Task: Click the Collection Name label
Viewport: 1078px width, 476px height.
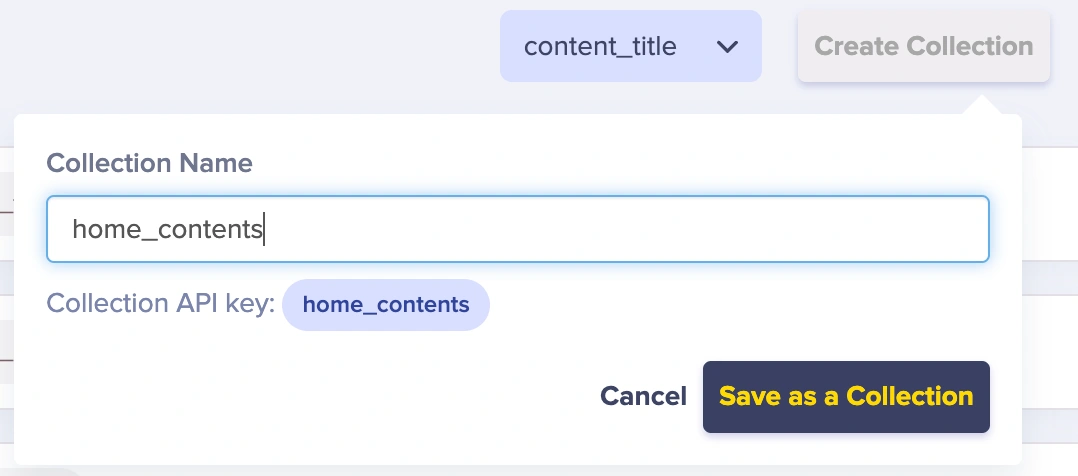Action: pyautogui.click(x=149, y=163)
